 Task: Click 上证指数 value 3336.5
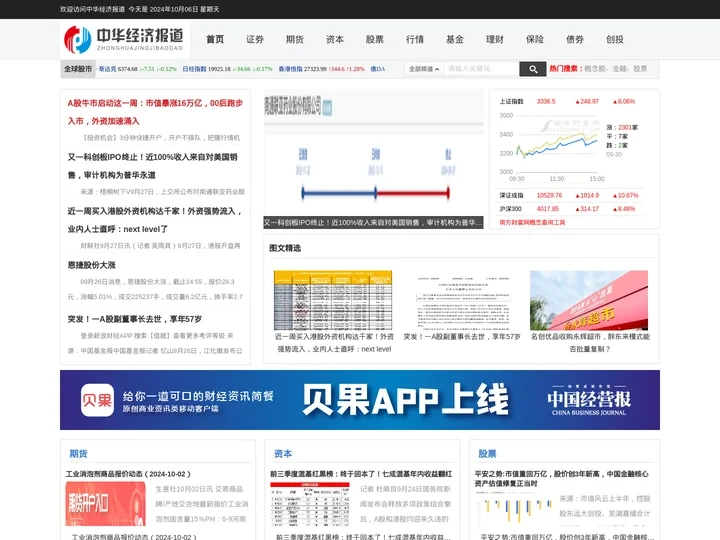pos(546,101)
